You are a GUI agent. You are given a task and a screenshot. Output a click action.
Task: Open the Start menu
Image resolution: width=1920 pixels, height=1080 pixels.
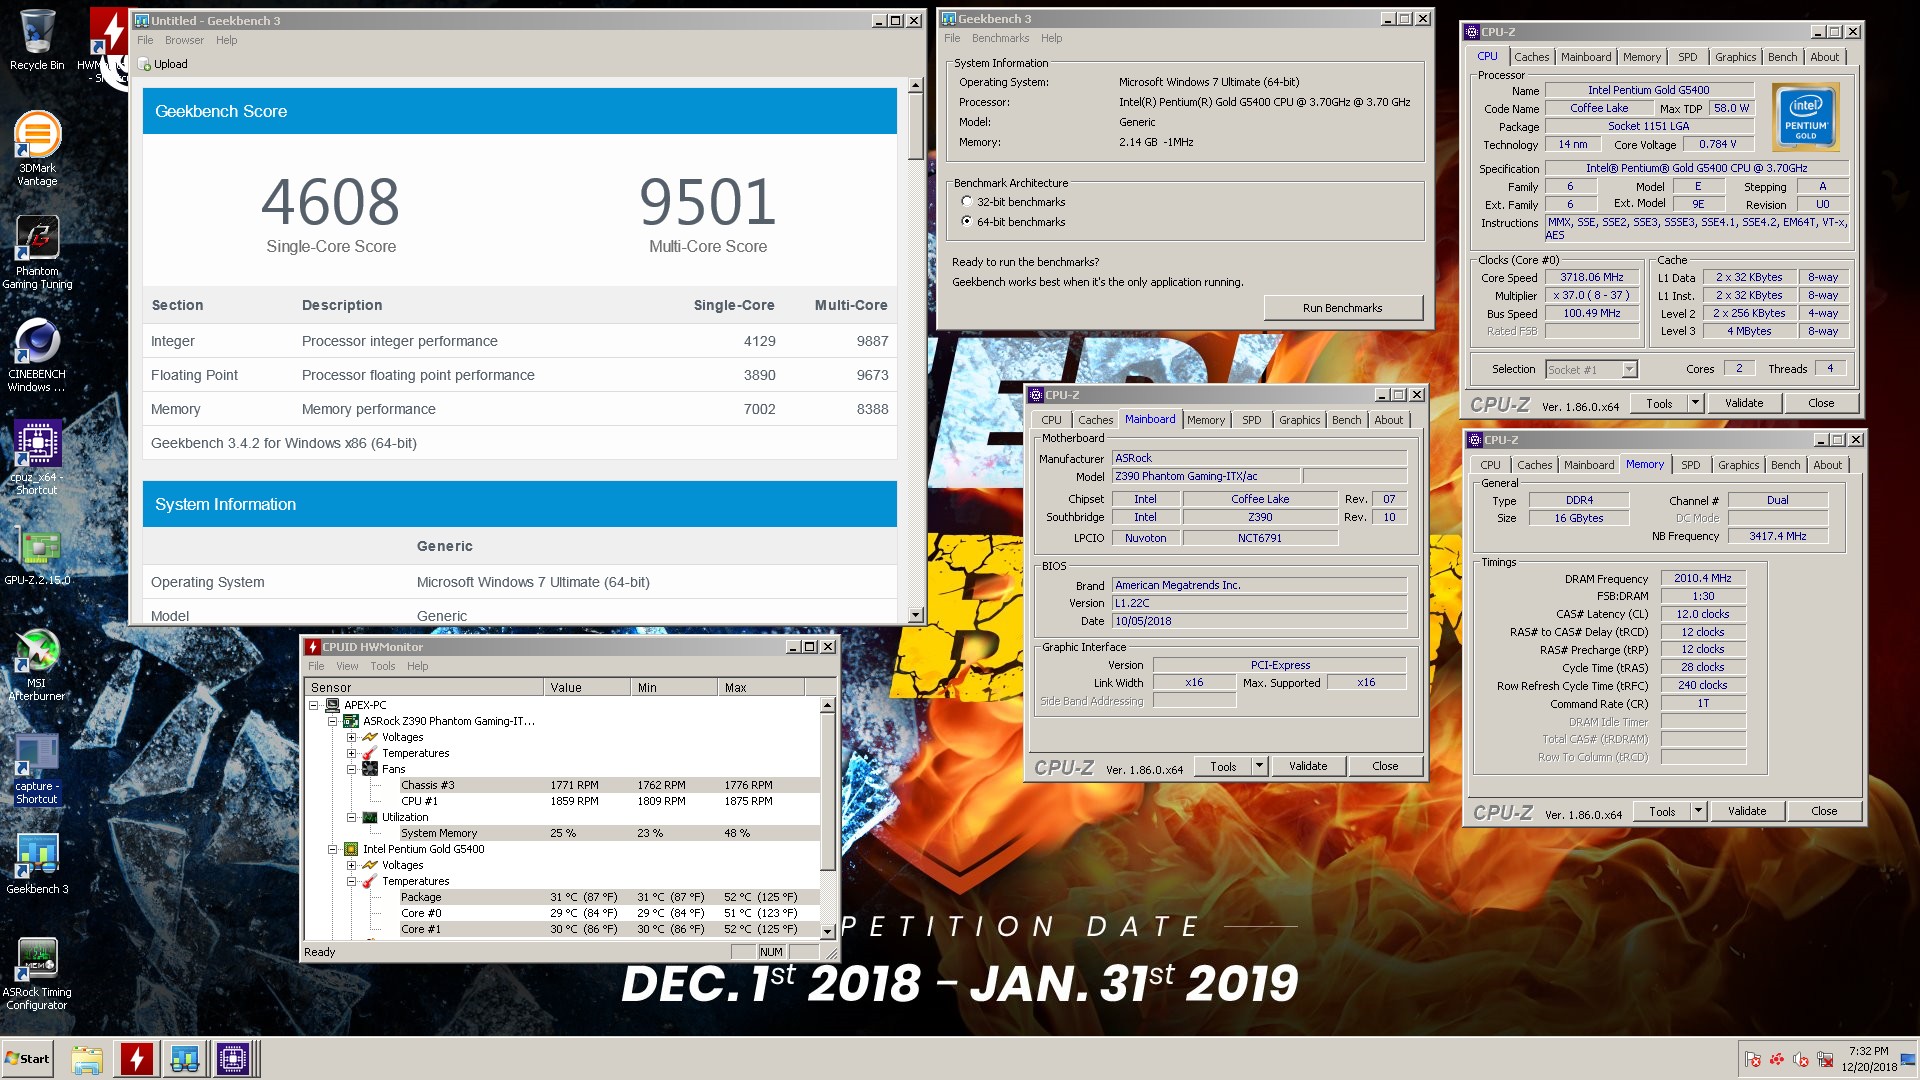coord(28,1059)
